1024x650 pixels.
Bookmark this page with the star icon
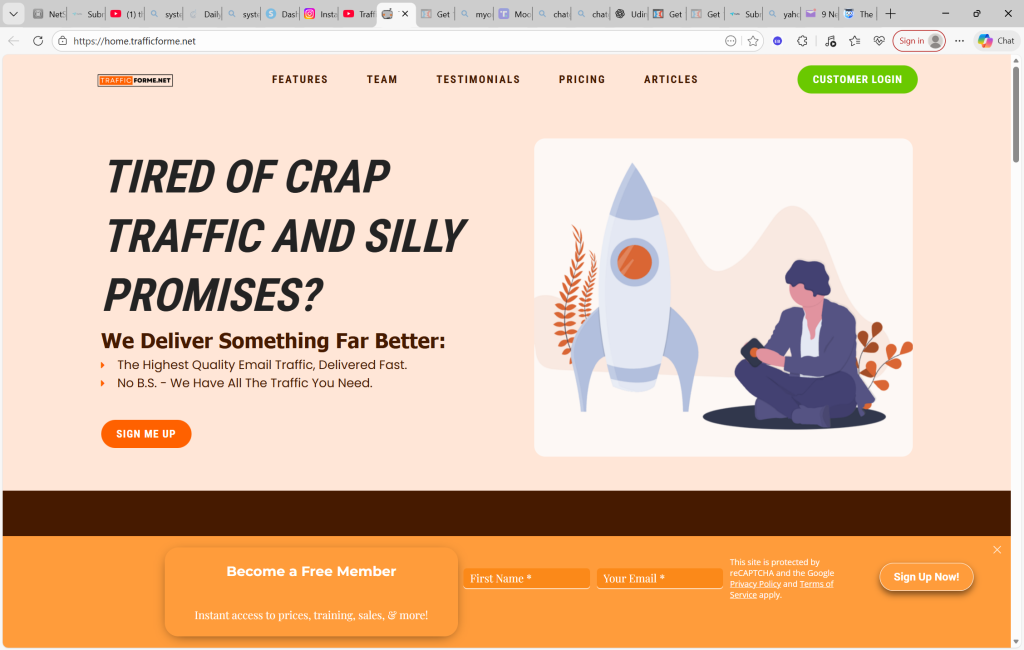coord(753,41)
